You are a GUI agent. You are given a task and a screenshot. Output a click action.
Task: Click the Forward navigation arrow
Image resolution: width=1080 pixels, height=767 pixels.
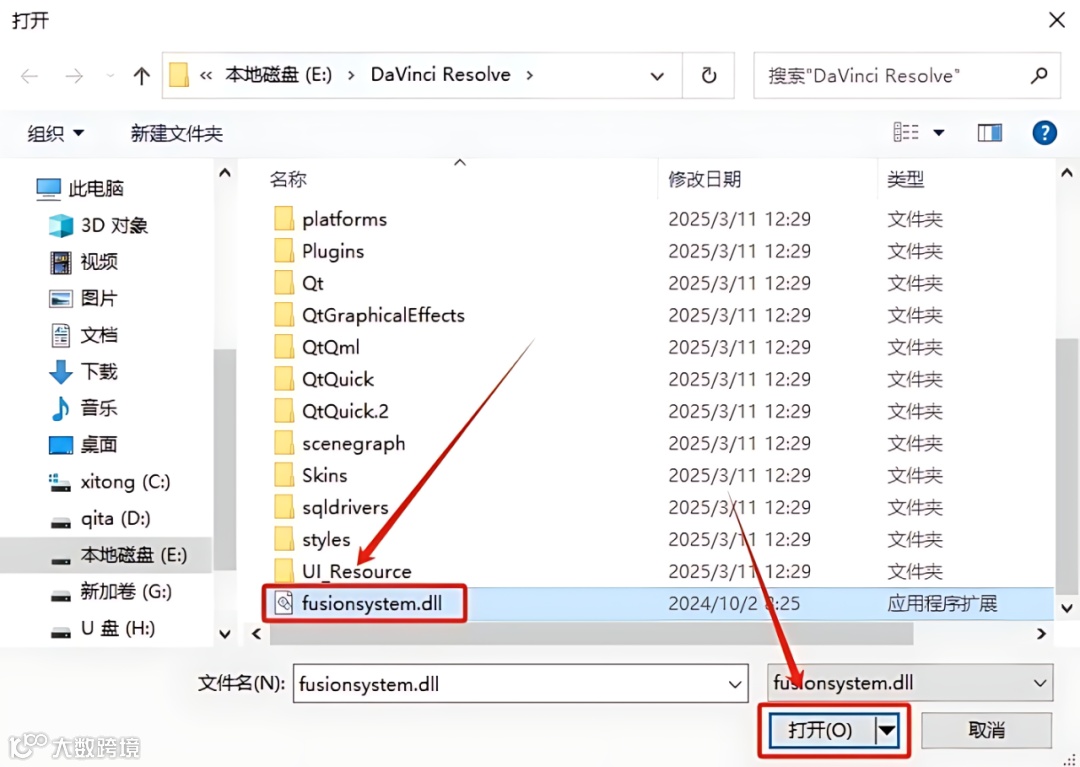pyautogui.click(x=74, y=76)
